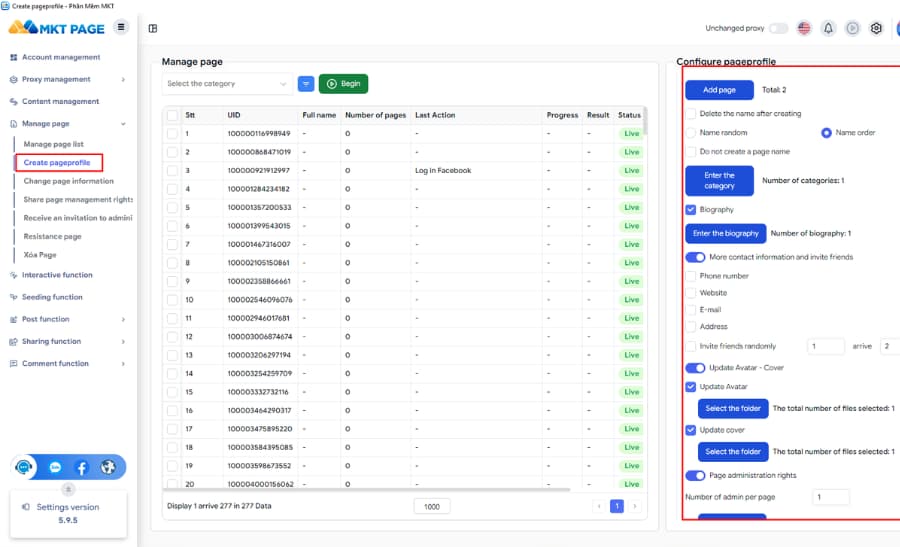Check the Address checkbox
Image resolution: width=900 pixels, height=547 pixels.
[x=691, y=327]
